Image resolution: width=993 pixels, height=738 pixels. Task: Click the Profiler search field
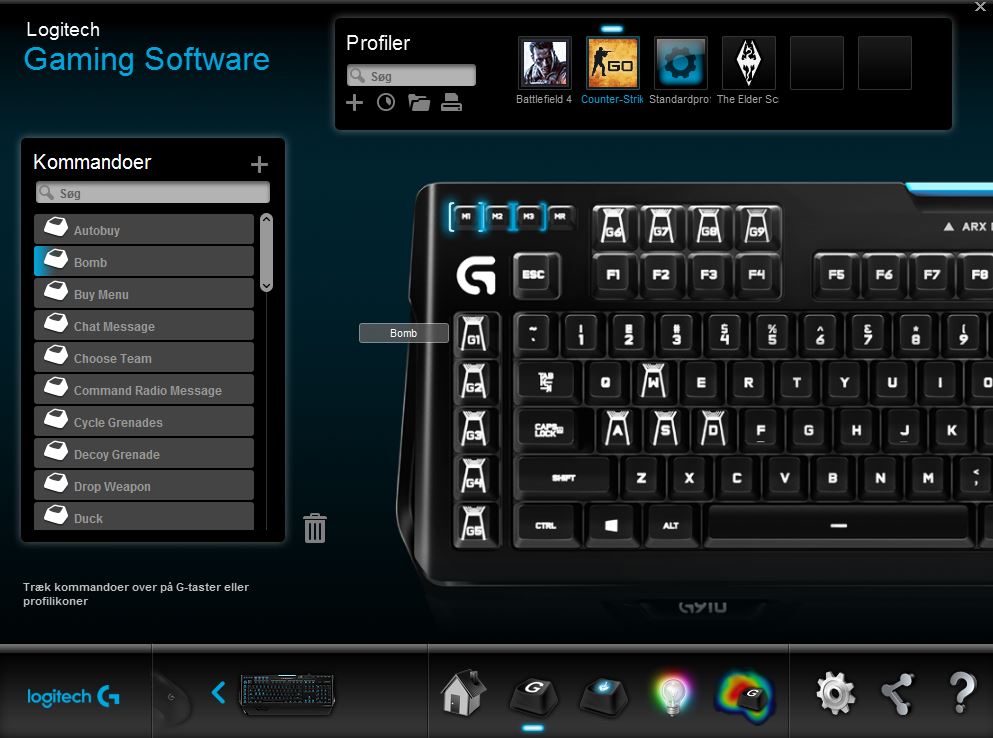(x=411, y=75)
